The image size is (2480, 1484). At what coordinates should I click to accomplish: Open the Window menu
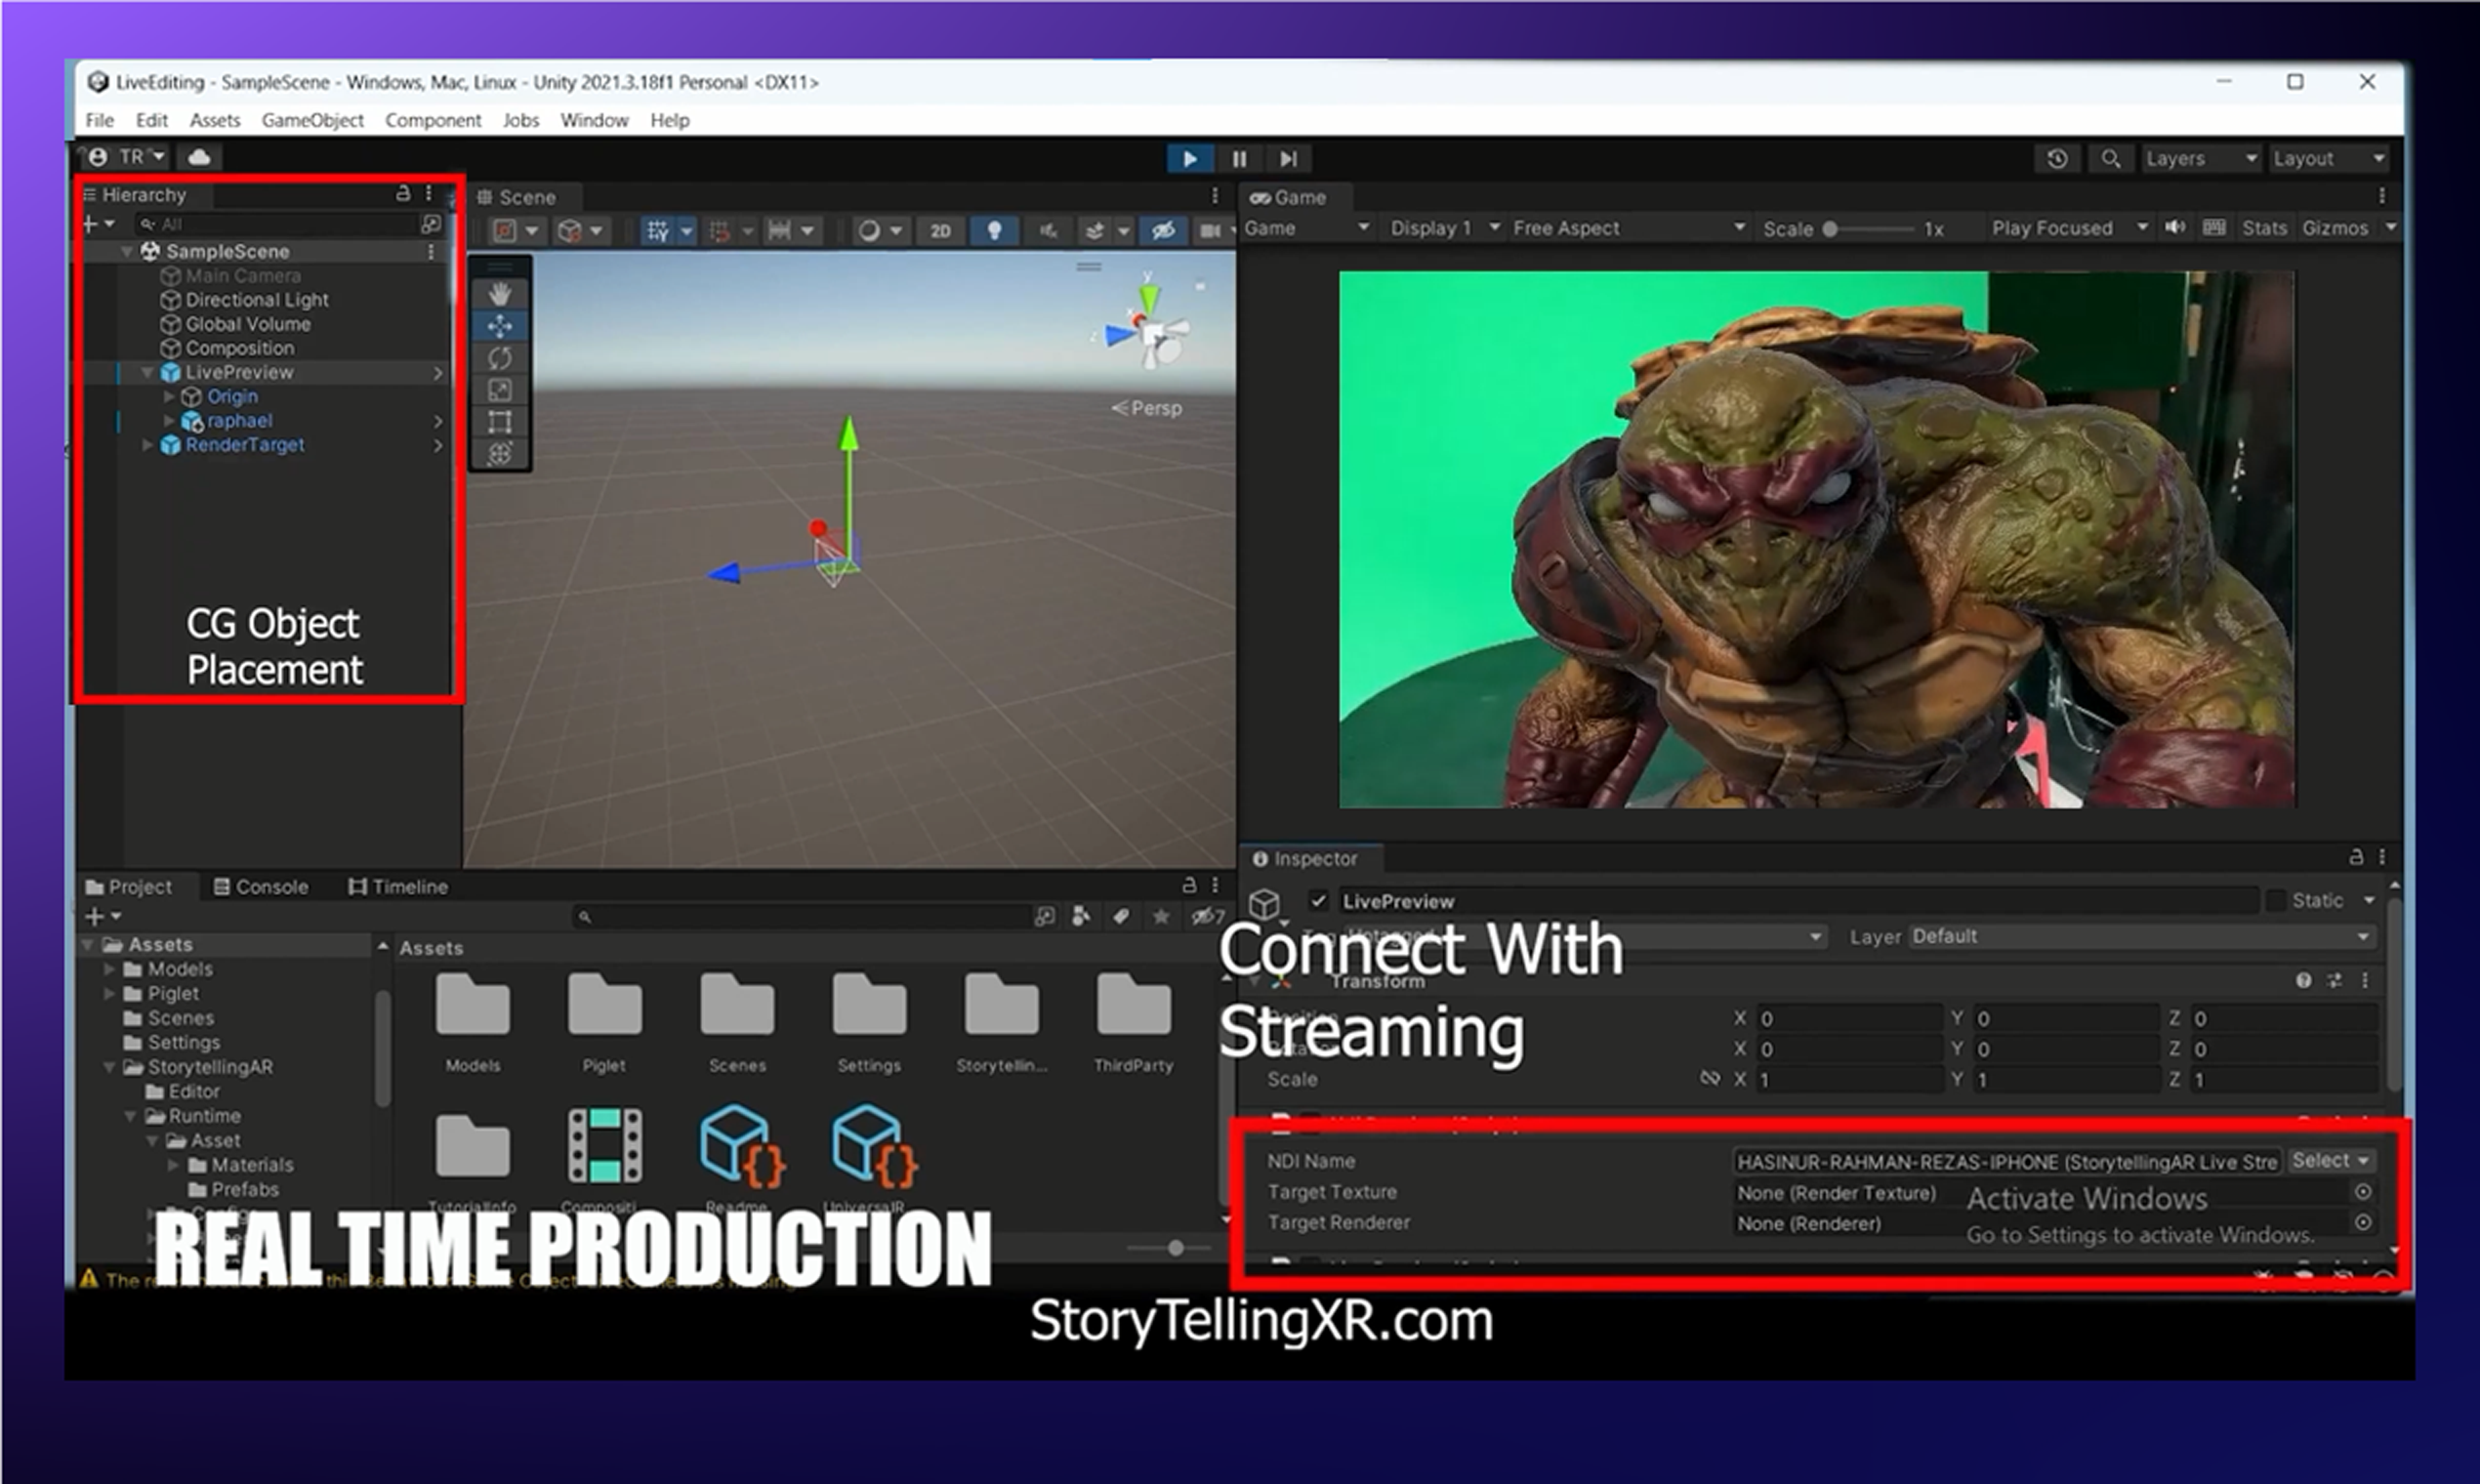click(x=594, y=120)
